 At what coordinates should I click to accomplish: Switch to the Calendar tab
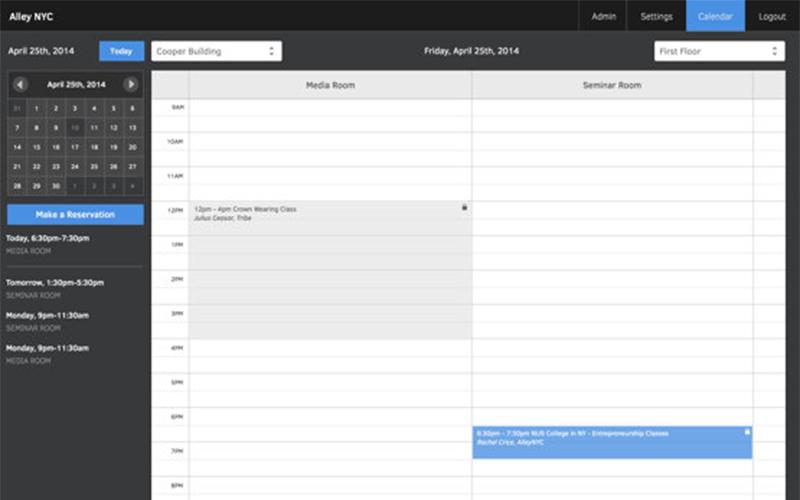[x=715, y=16]
